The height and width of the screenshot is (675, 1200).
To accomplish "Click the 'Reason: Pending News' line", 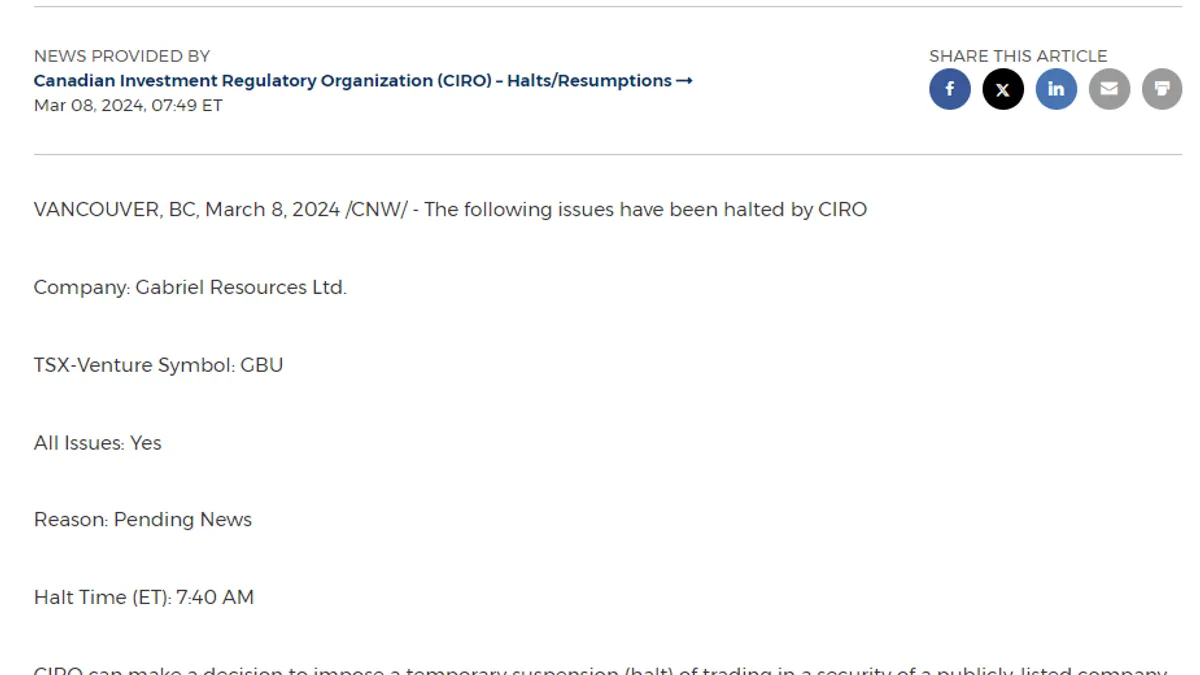I will [143, 520].
